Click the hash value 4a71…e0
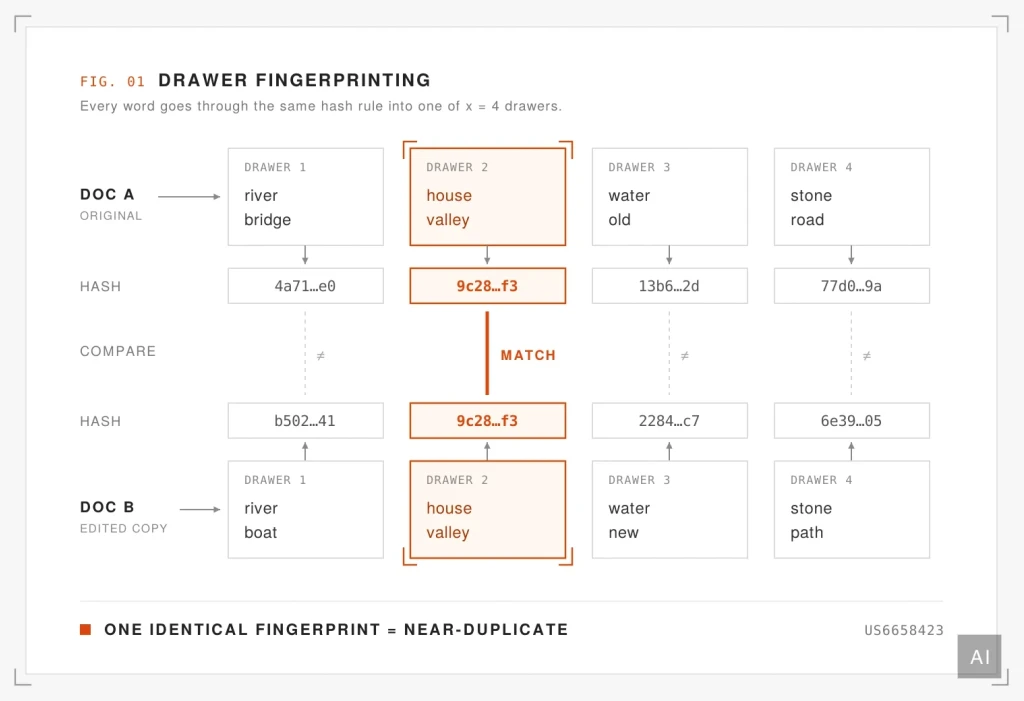 [305, 286]
